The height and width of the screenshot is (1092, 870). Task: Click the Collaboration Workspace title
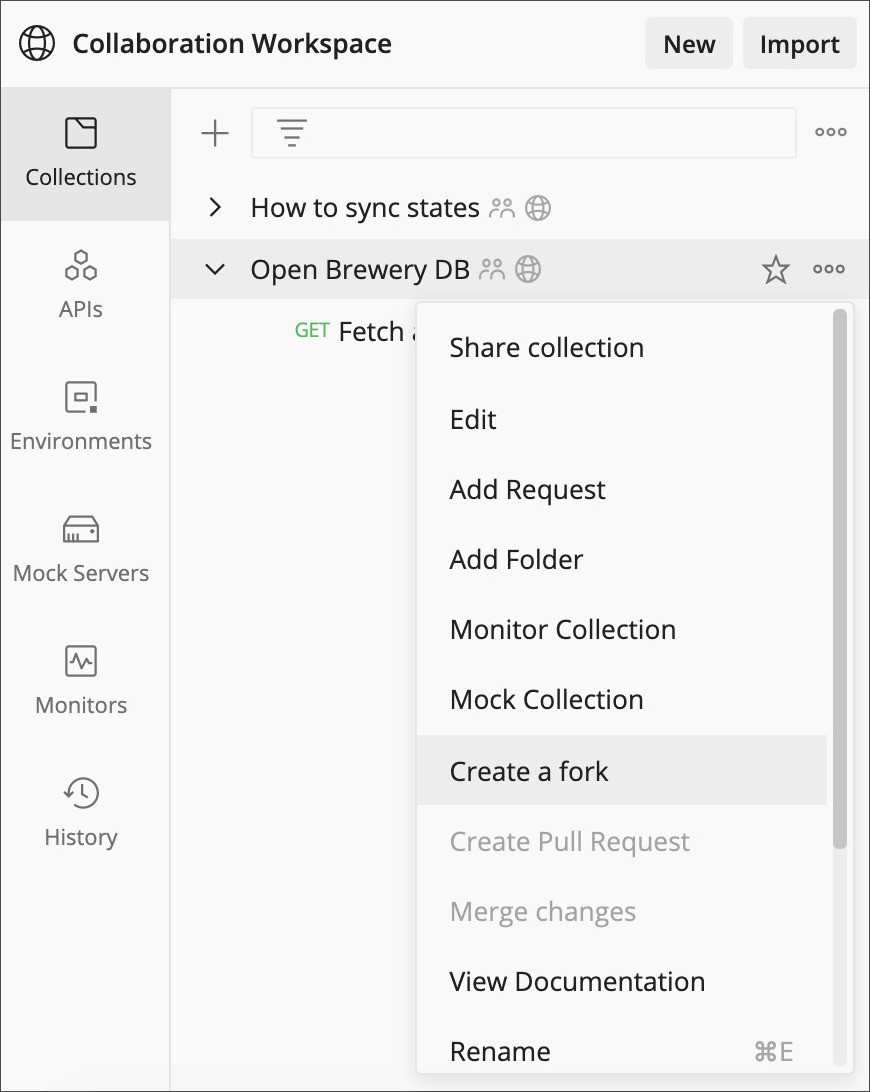[232, 43]
